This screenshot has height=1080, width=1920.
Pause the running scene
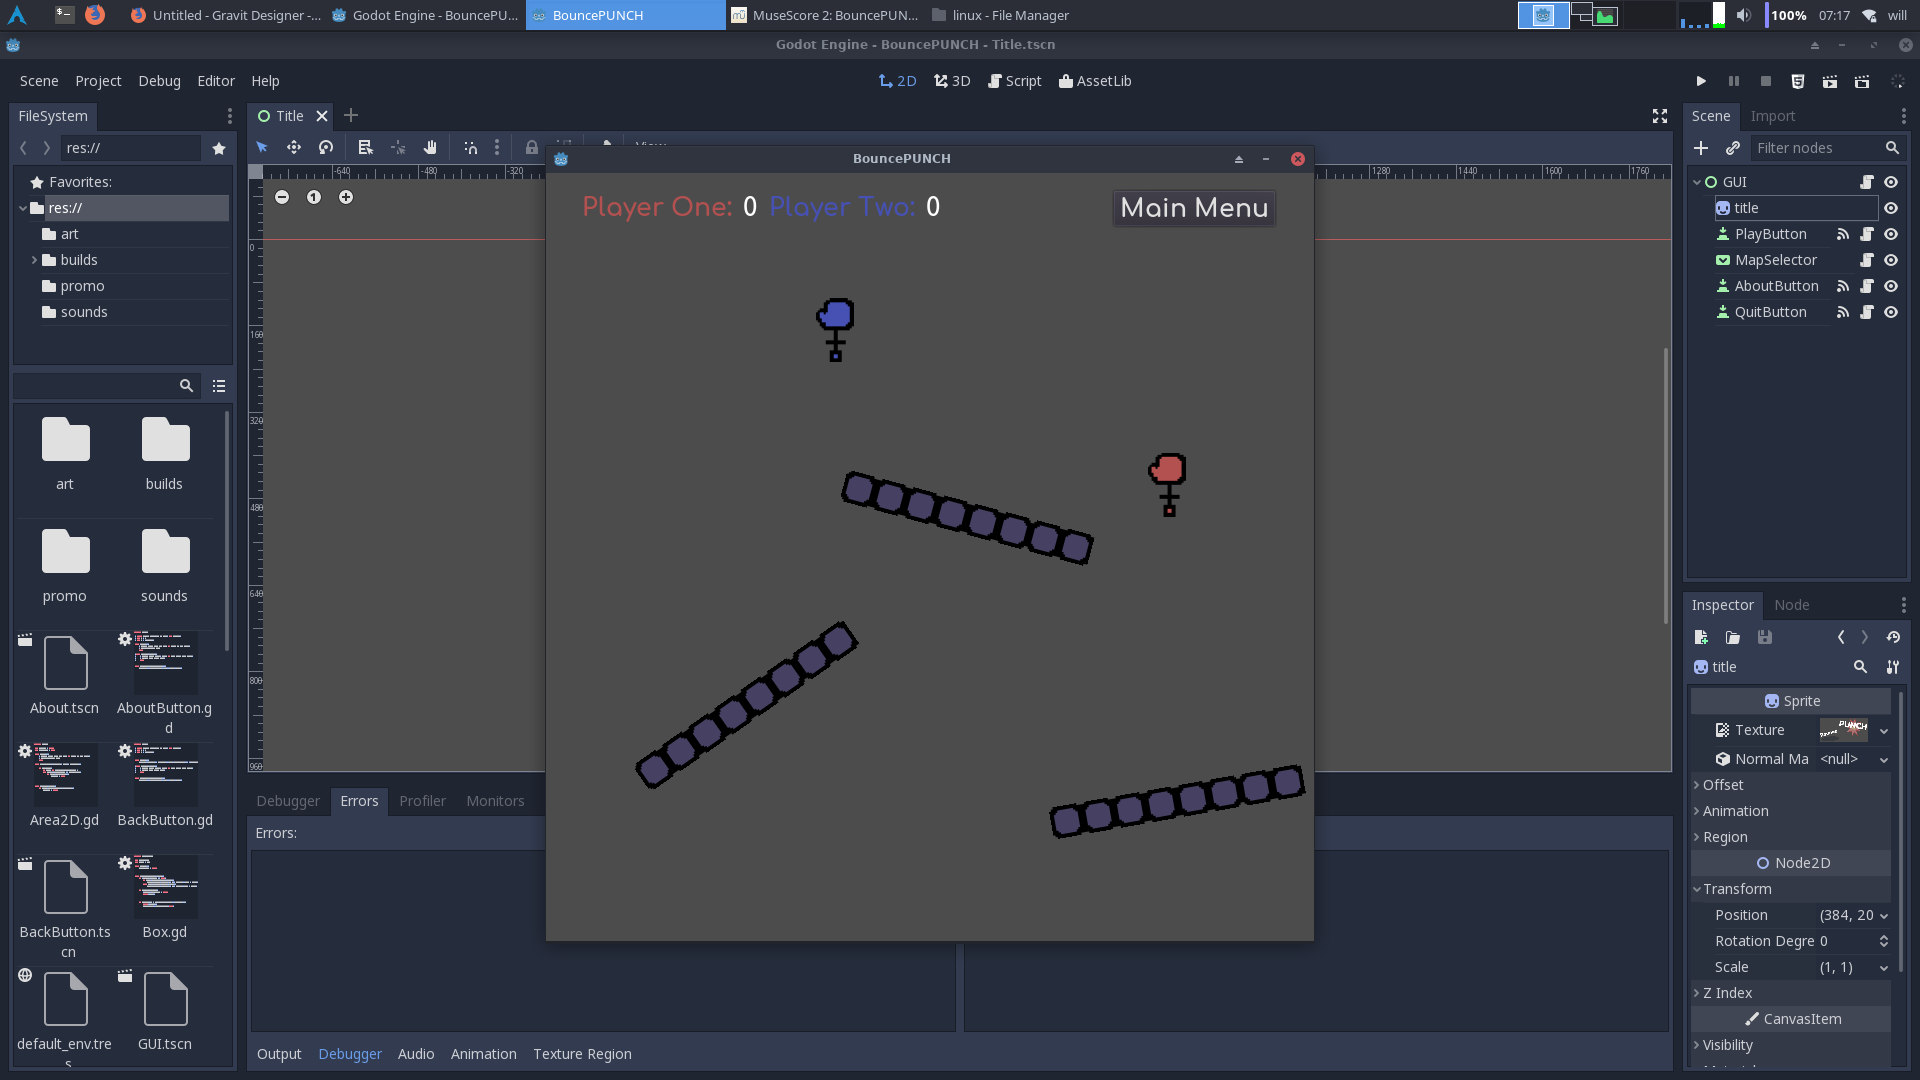pyautogui.click(x=1734, y=81)
